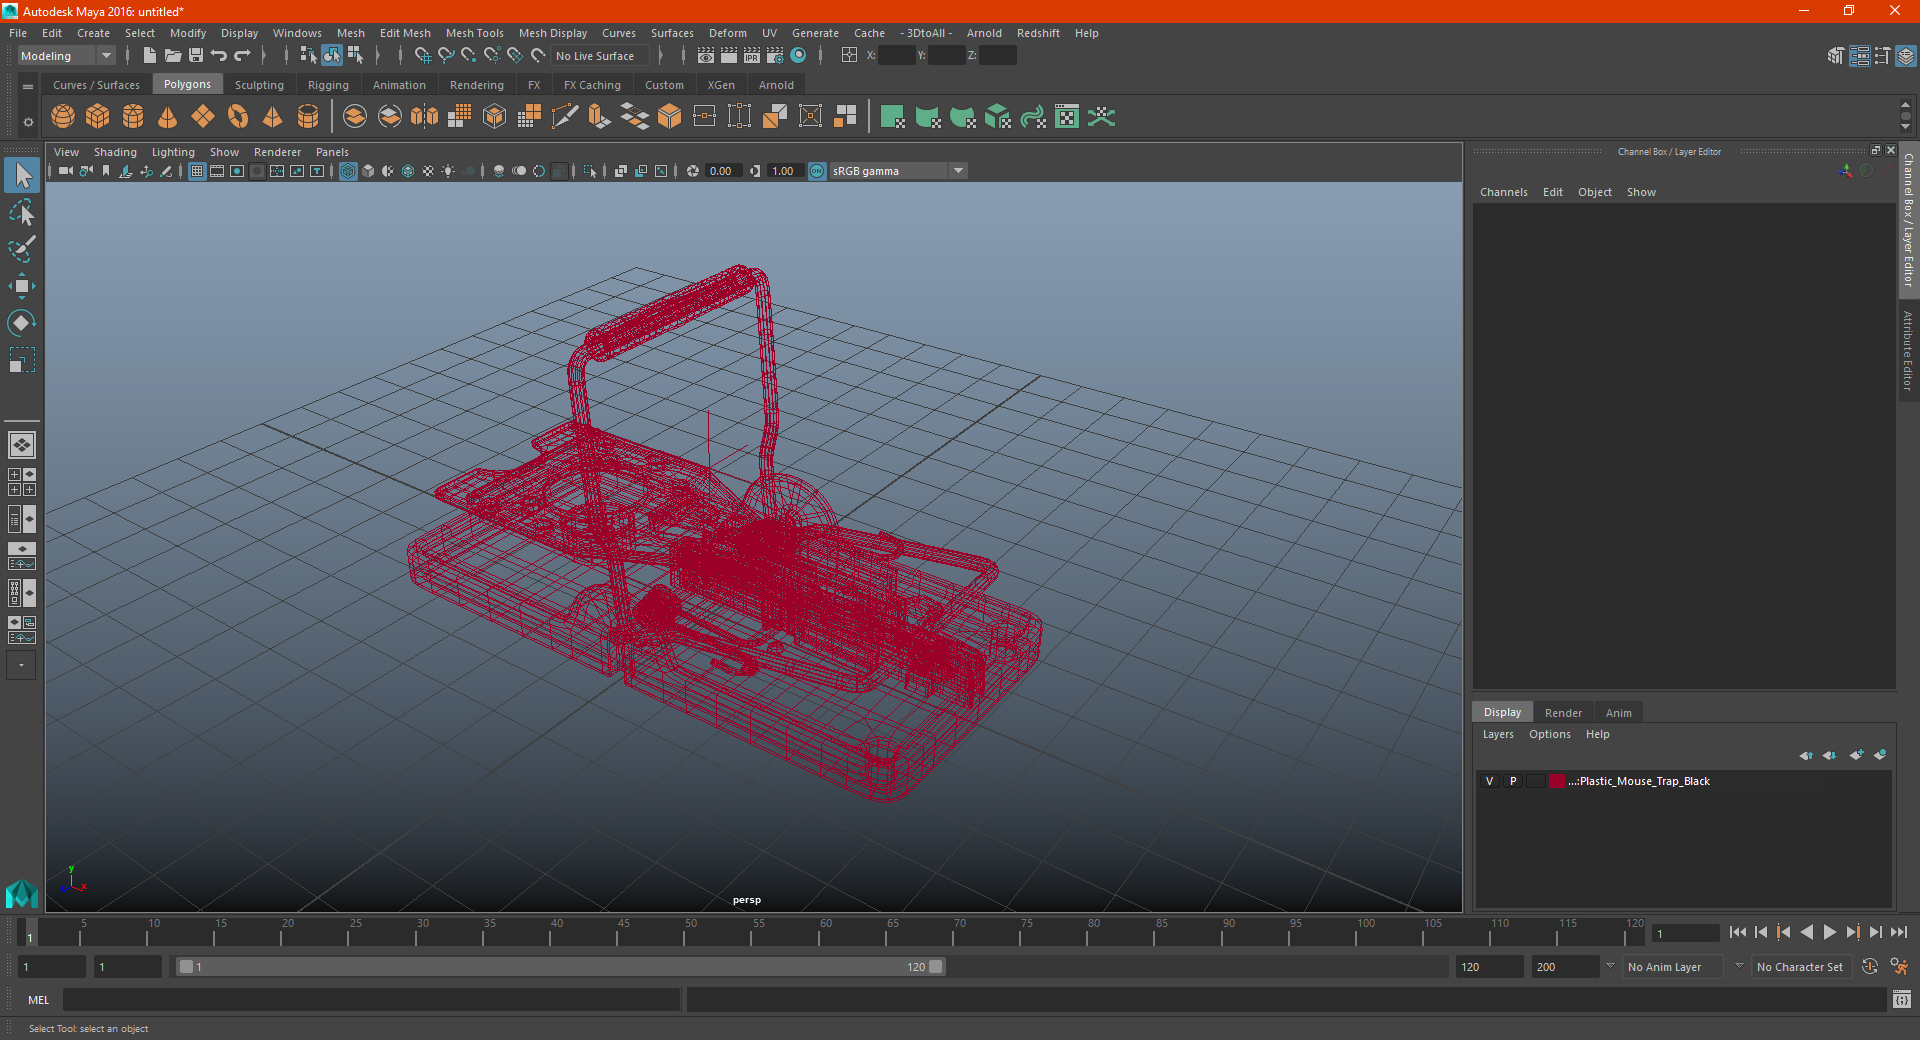Activate the Rotate tool in toolbox
This screenshot has width=1920, height=1040.
click(x=22, y=323)
